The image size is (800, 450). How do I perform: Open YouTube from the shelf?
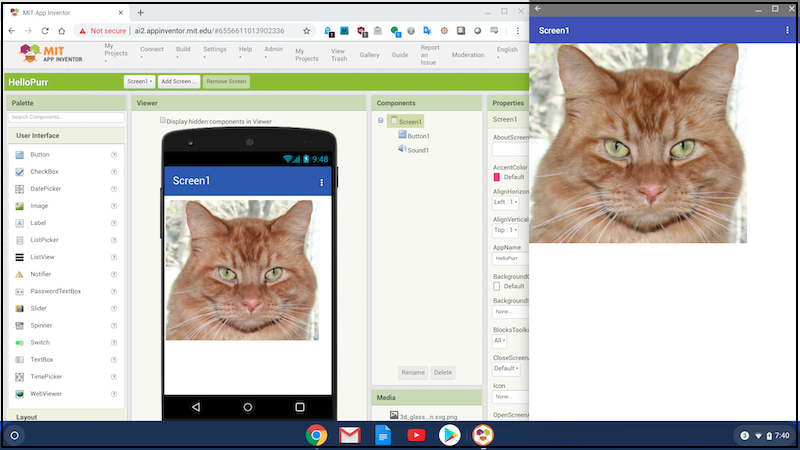tap(416, 435)
